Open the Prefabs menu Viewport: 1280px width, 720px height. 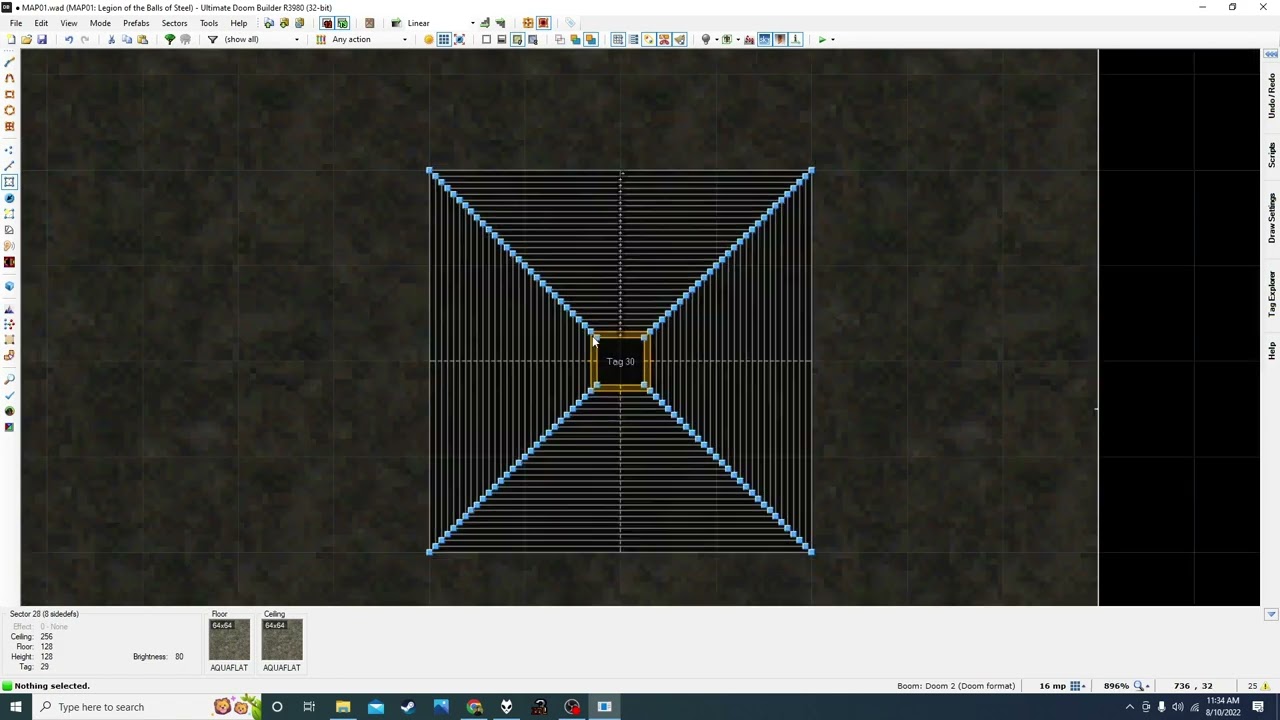[136, 23]
